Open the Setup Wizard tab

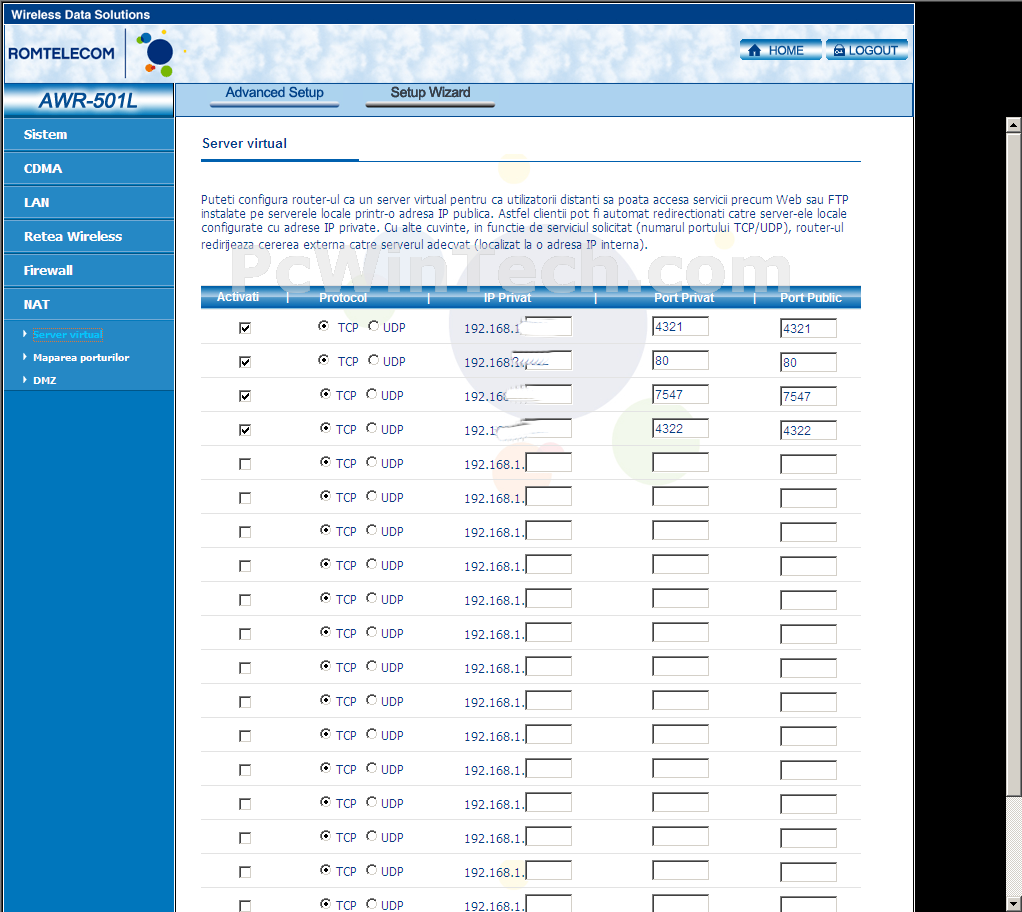[430, 93]
